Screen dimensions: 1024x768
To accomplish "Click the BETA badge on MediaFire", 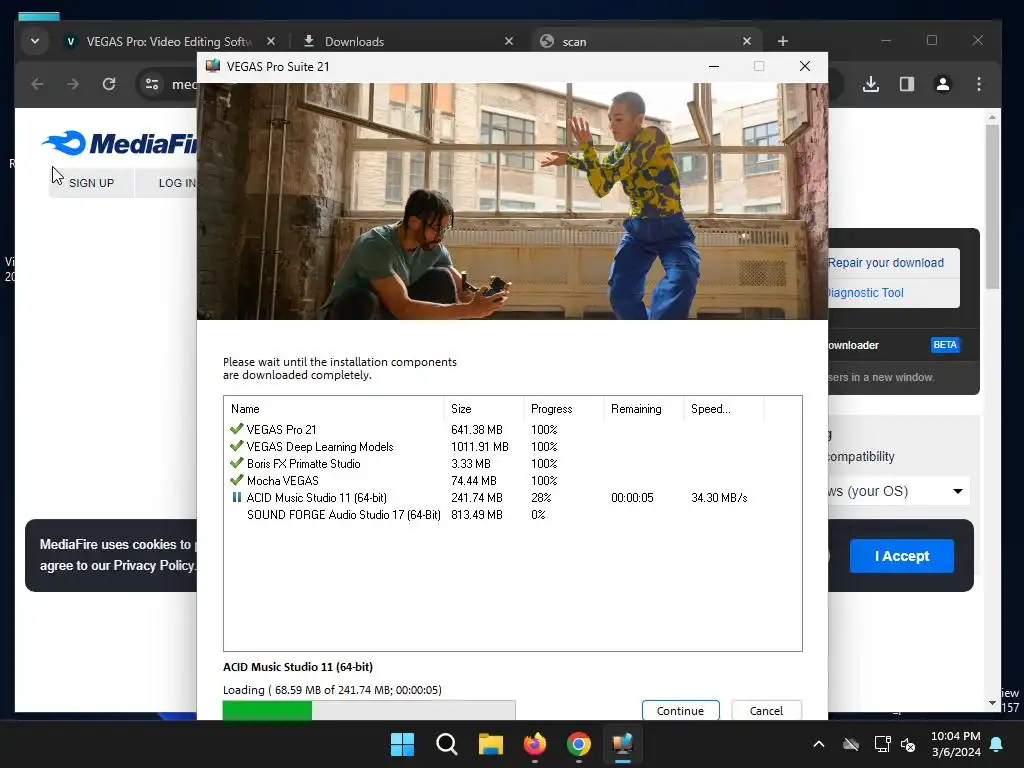I will click(x=945, y=345).
